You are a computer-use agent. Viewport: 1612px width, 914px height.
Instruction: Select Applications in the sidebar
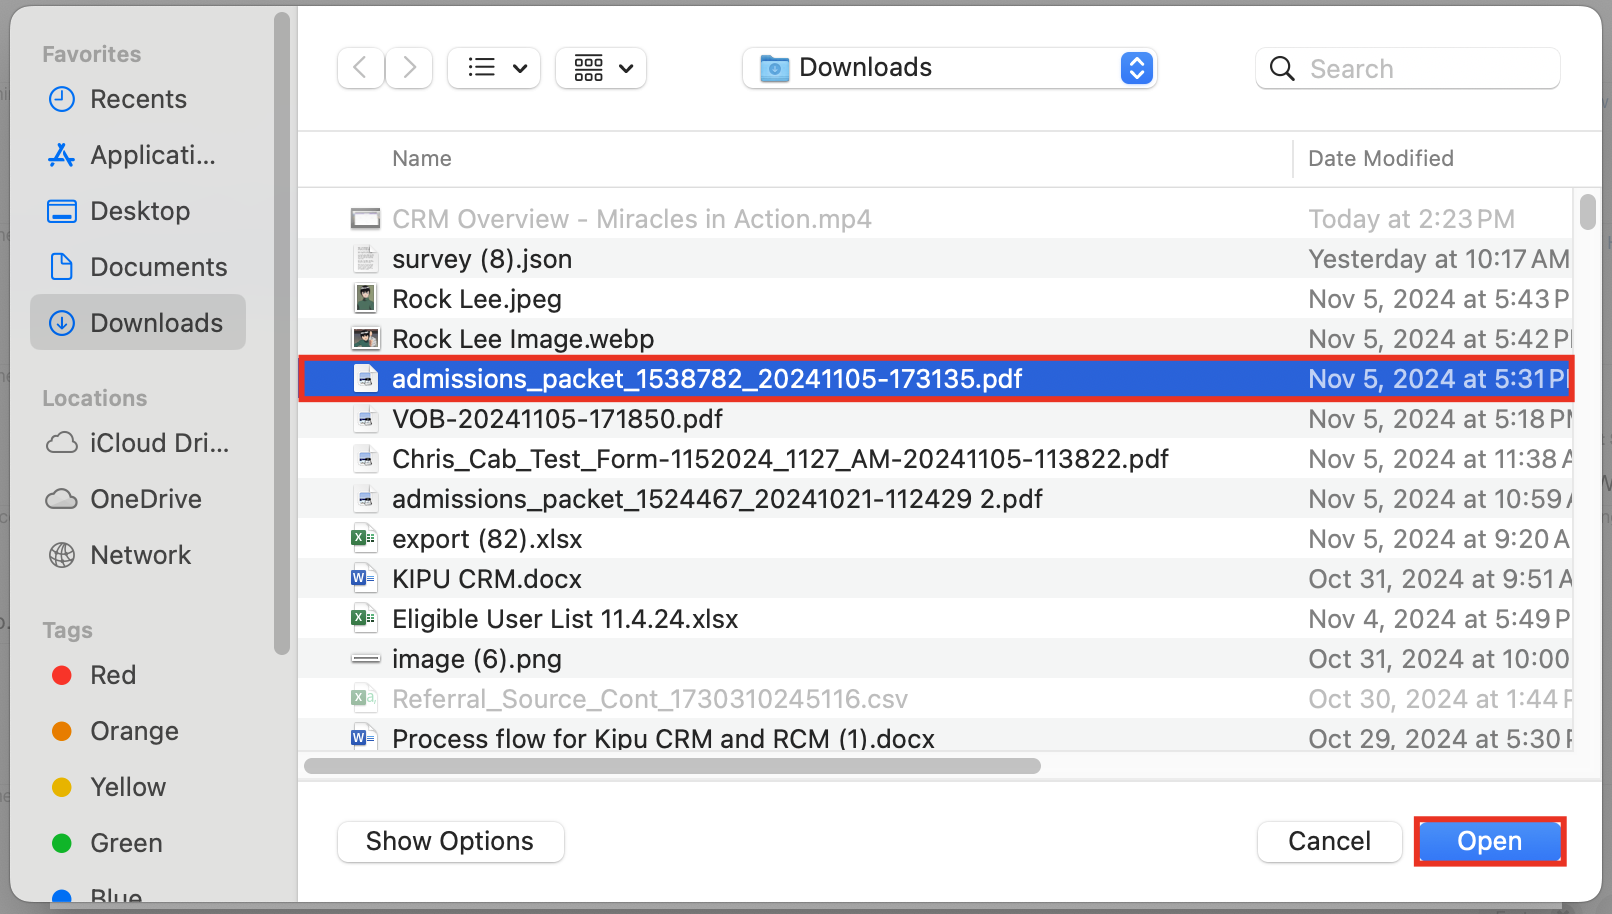pyautogui.click(x=152, y=155)
